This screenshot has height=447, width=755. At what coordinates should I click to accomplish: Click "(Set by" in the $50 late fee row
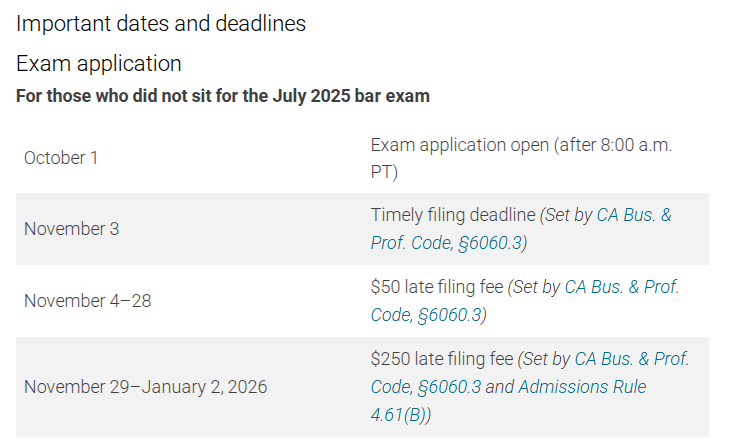click(534, 287)
